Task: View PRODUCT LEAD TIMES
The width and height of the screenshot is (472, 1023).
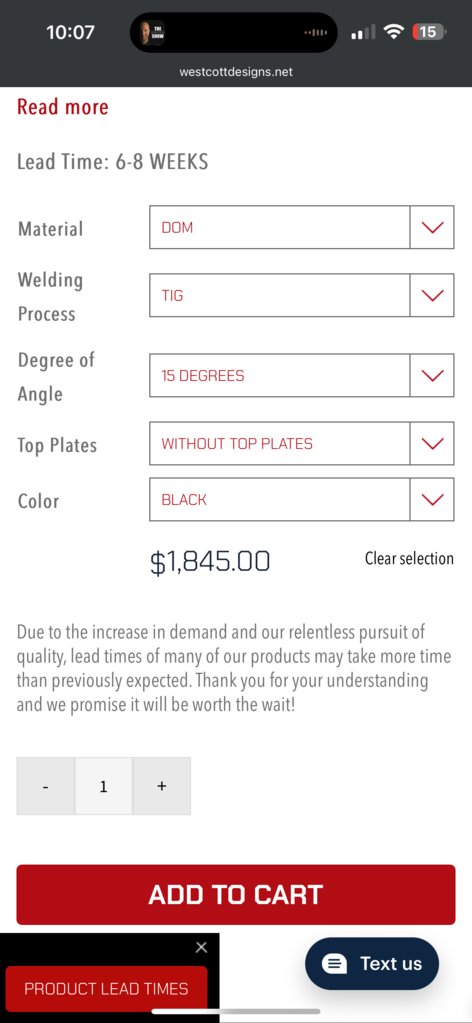Action: 106,988
